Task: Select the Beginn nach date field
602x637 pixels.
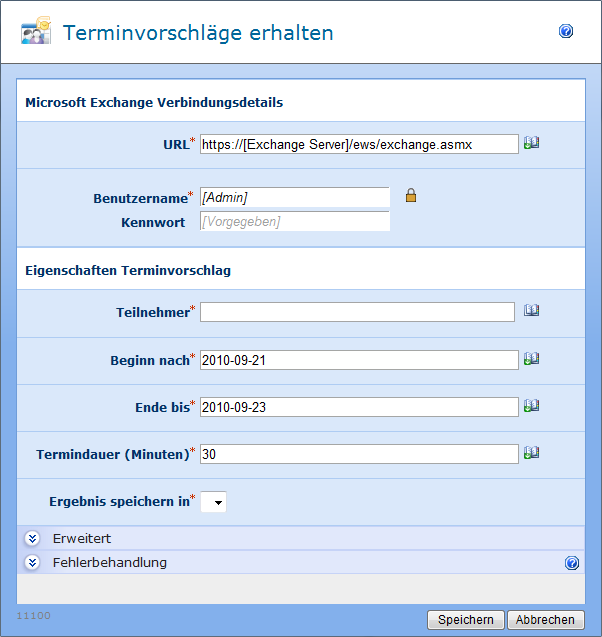Action: pyautogui.click(x=358, y=360)
